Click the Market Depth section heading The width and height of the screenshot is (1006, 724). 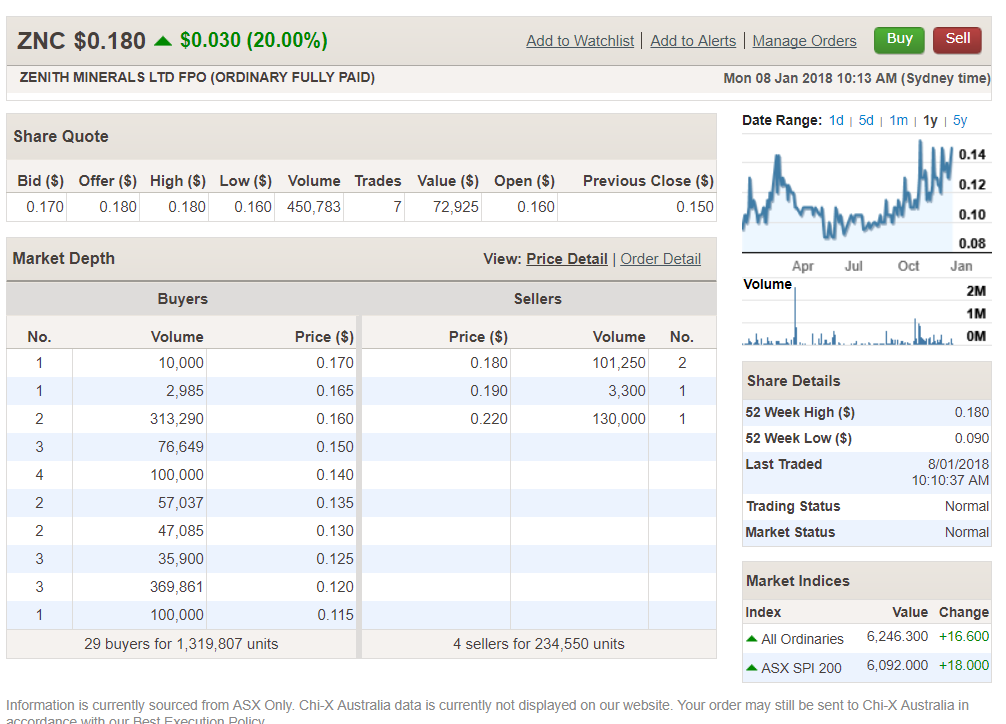(64, 259)
